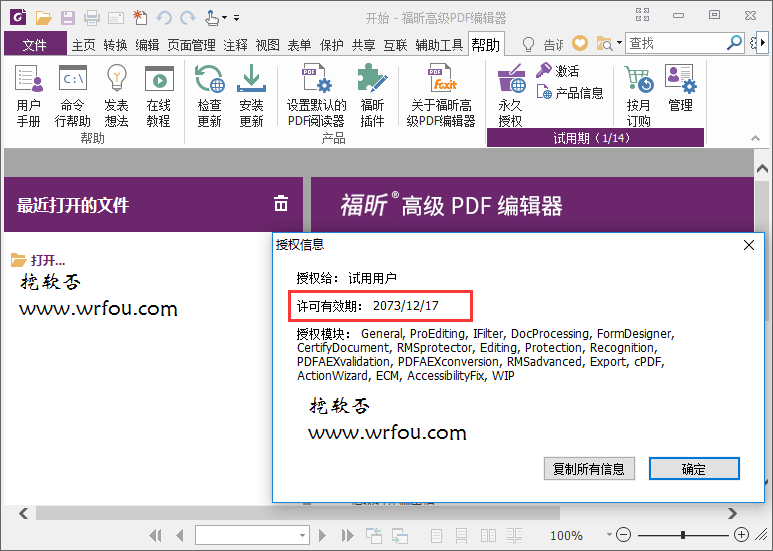Viewport: 773px width, 551px height.
Task: Open 福昕插件 plugin puzzle icon
Action: coord(372,96)
